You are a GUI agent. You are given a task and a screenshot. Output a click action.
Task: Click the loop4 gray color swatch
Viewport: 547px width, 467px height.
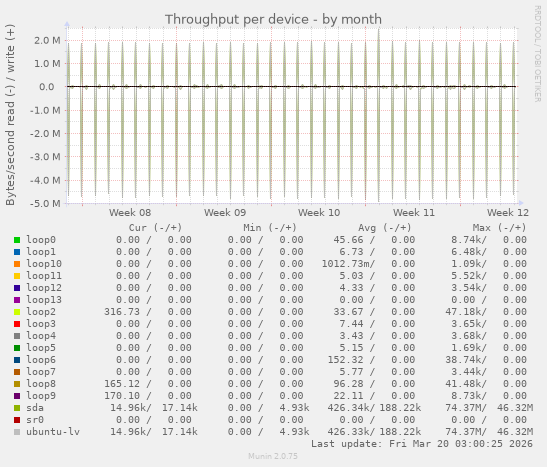[x=17, y=336]
